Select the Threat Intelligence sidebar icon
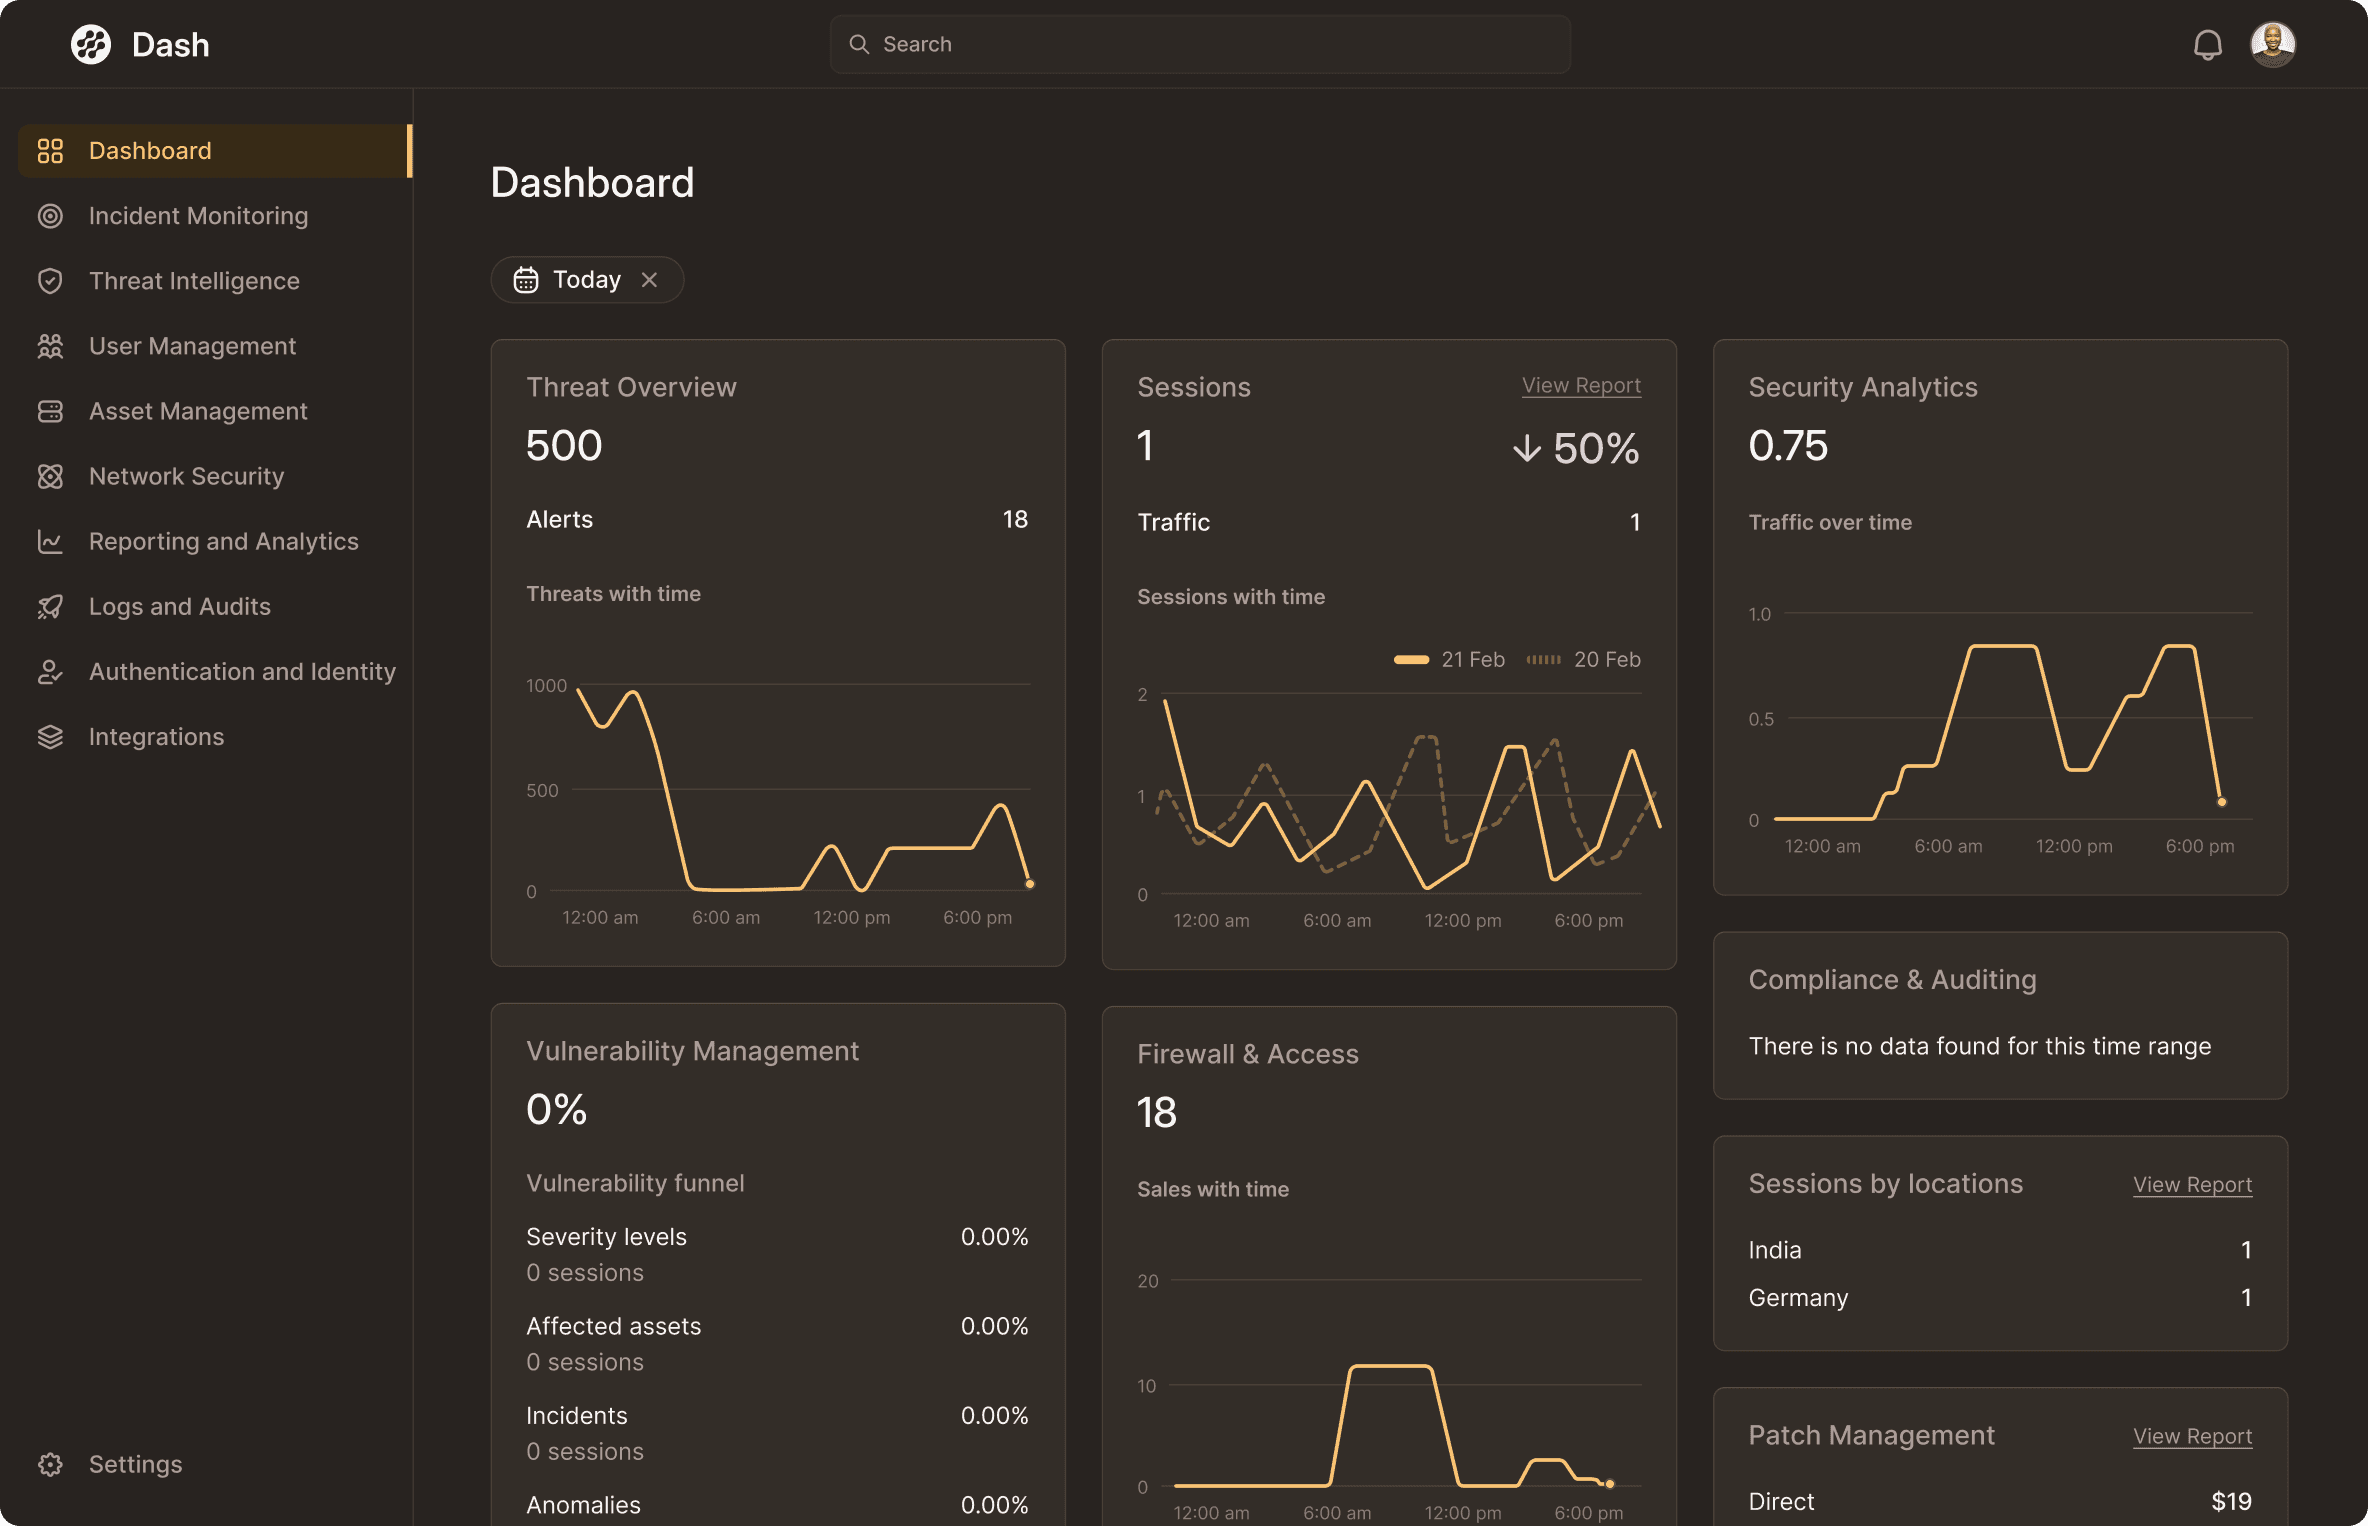Screen dimensions: 2368x1526 (x=51, y=280)
